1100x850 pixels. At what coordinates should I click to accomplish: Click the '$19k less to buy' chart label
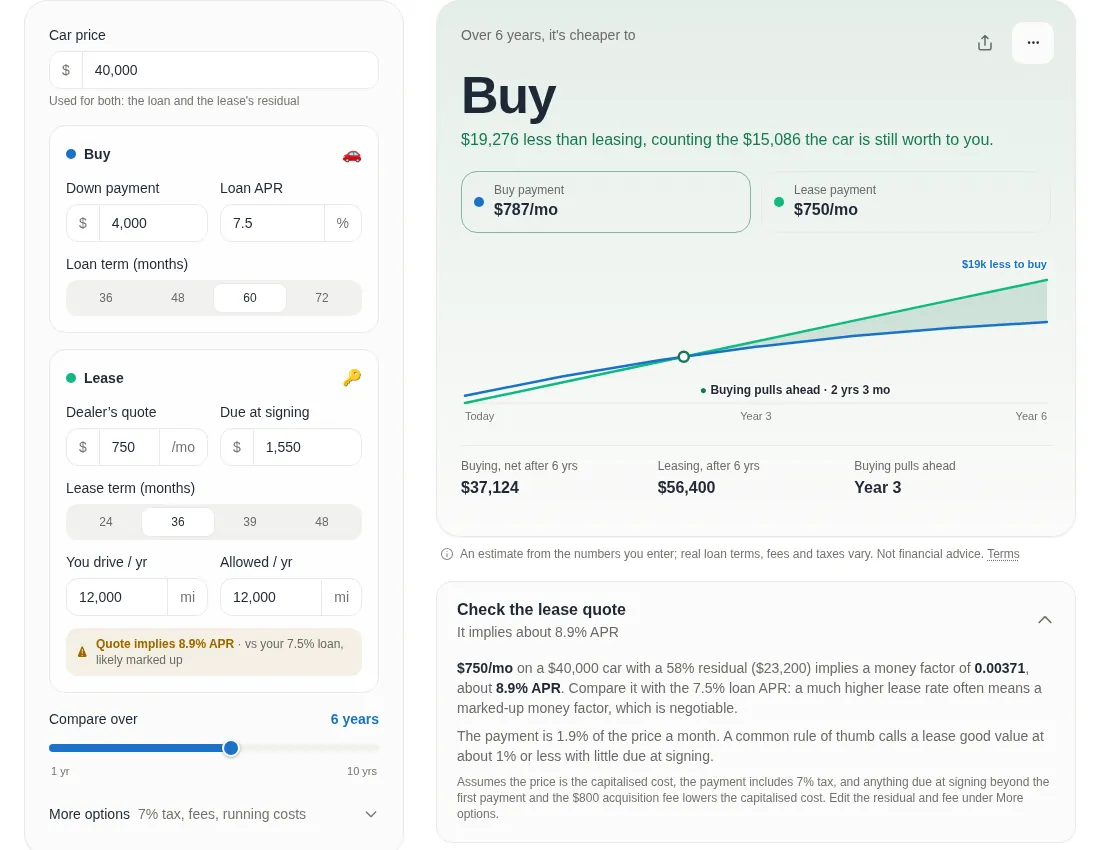pyautogui.click(x=1004, y=264)
